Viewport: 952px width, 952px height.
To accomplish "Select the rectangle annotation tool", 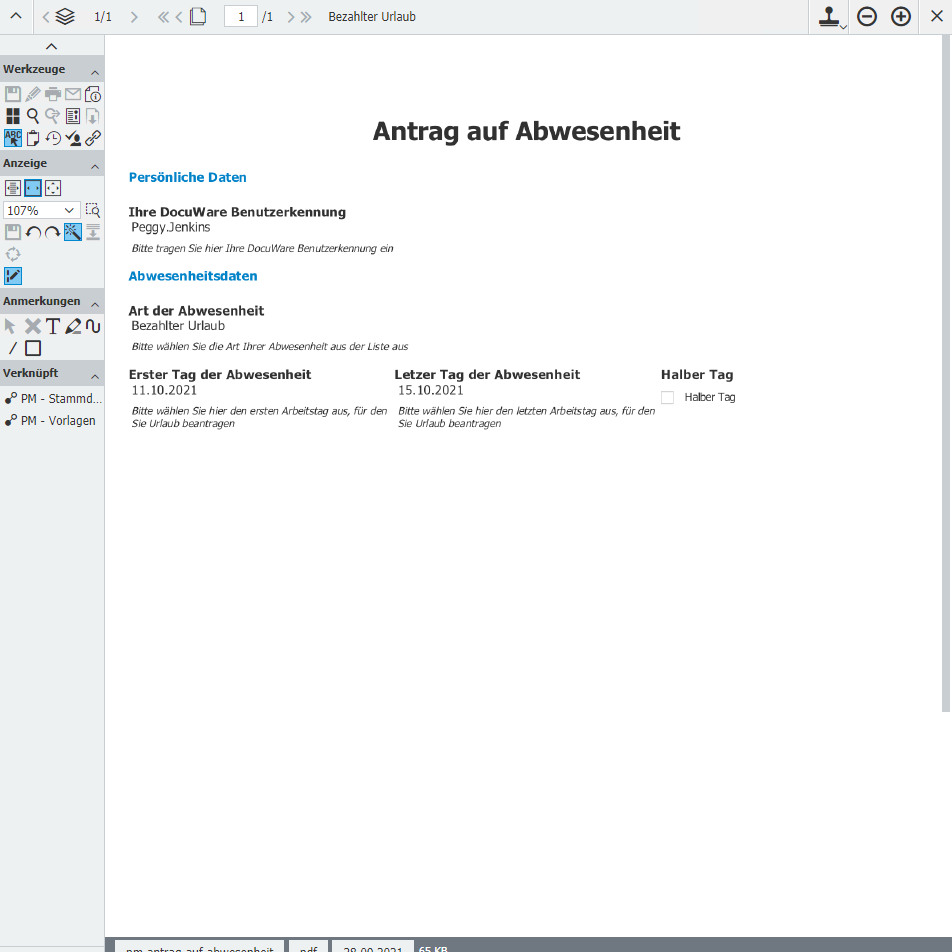I will 33,348.
